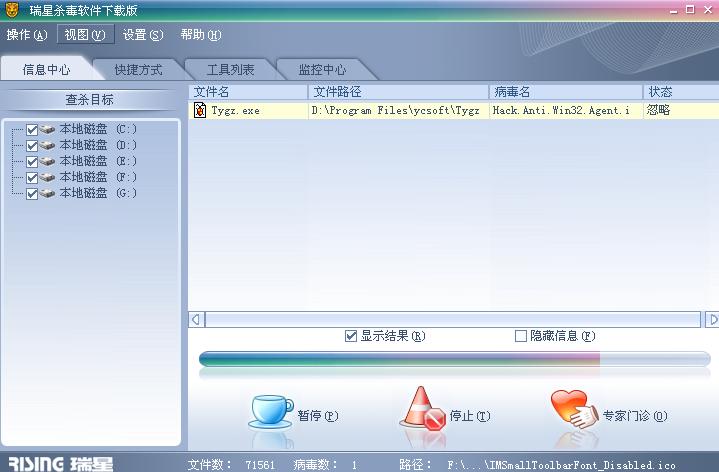
Task: Click the disk drive icon for D:
Action: pyautogui.click(x=47, y=145)
